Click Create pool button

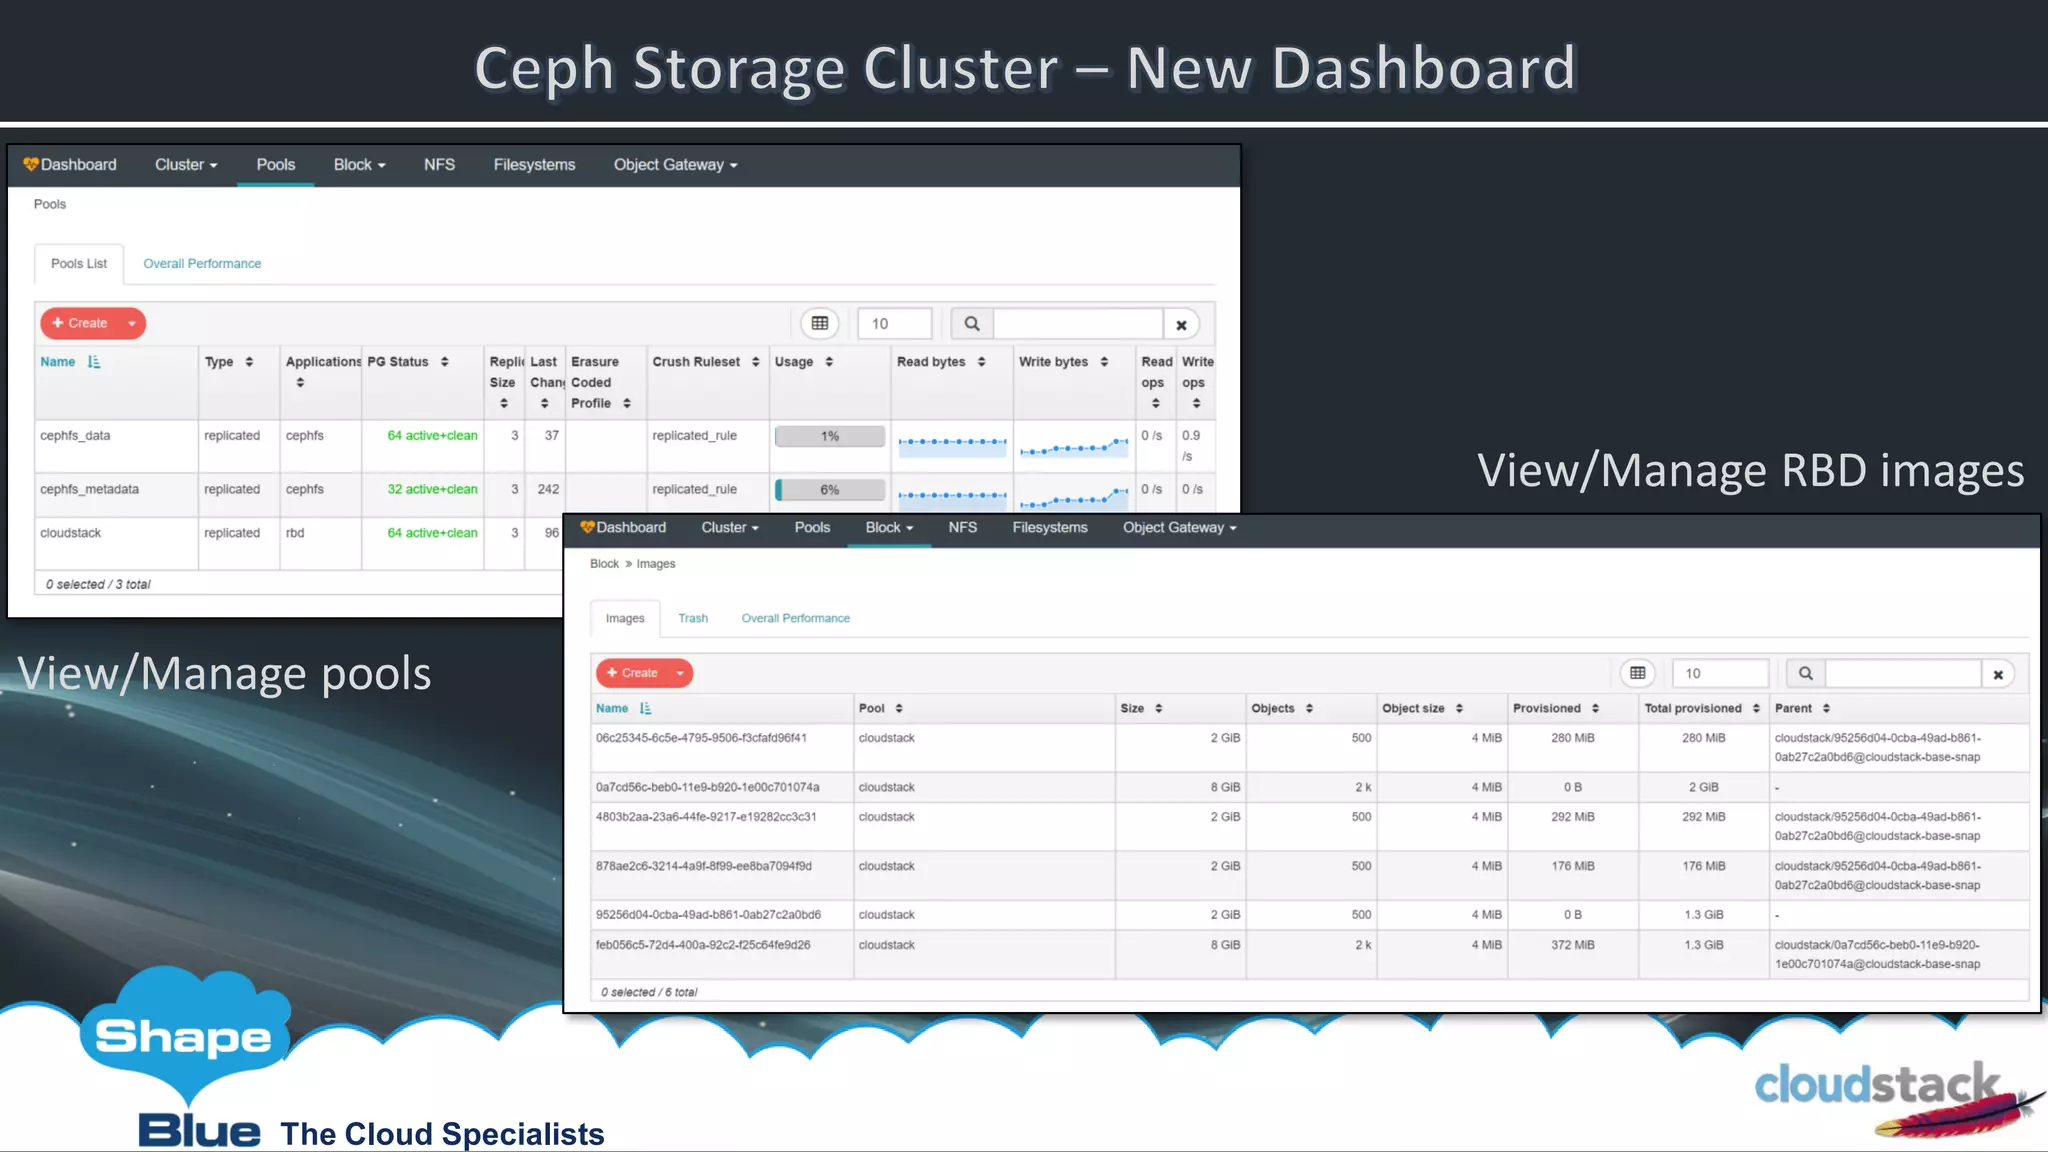coord(80,323)
